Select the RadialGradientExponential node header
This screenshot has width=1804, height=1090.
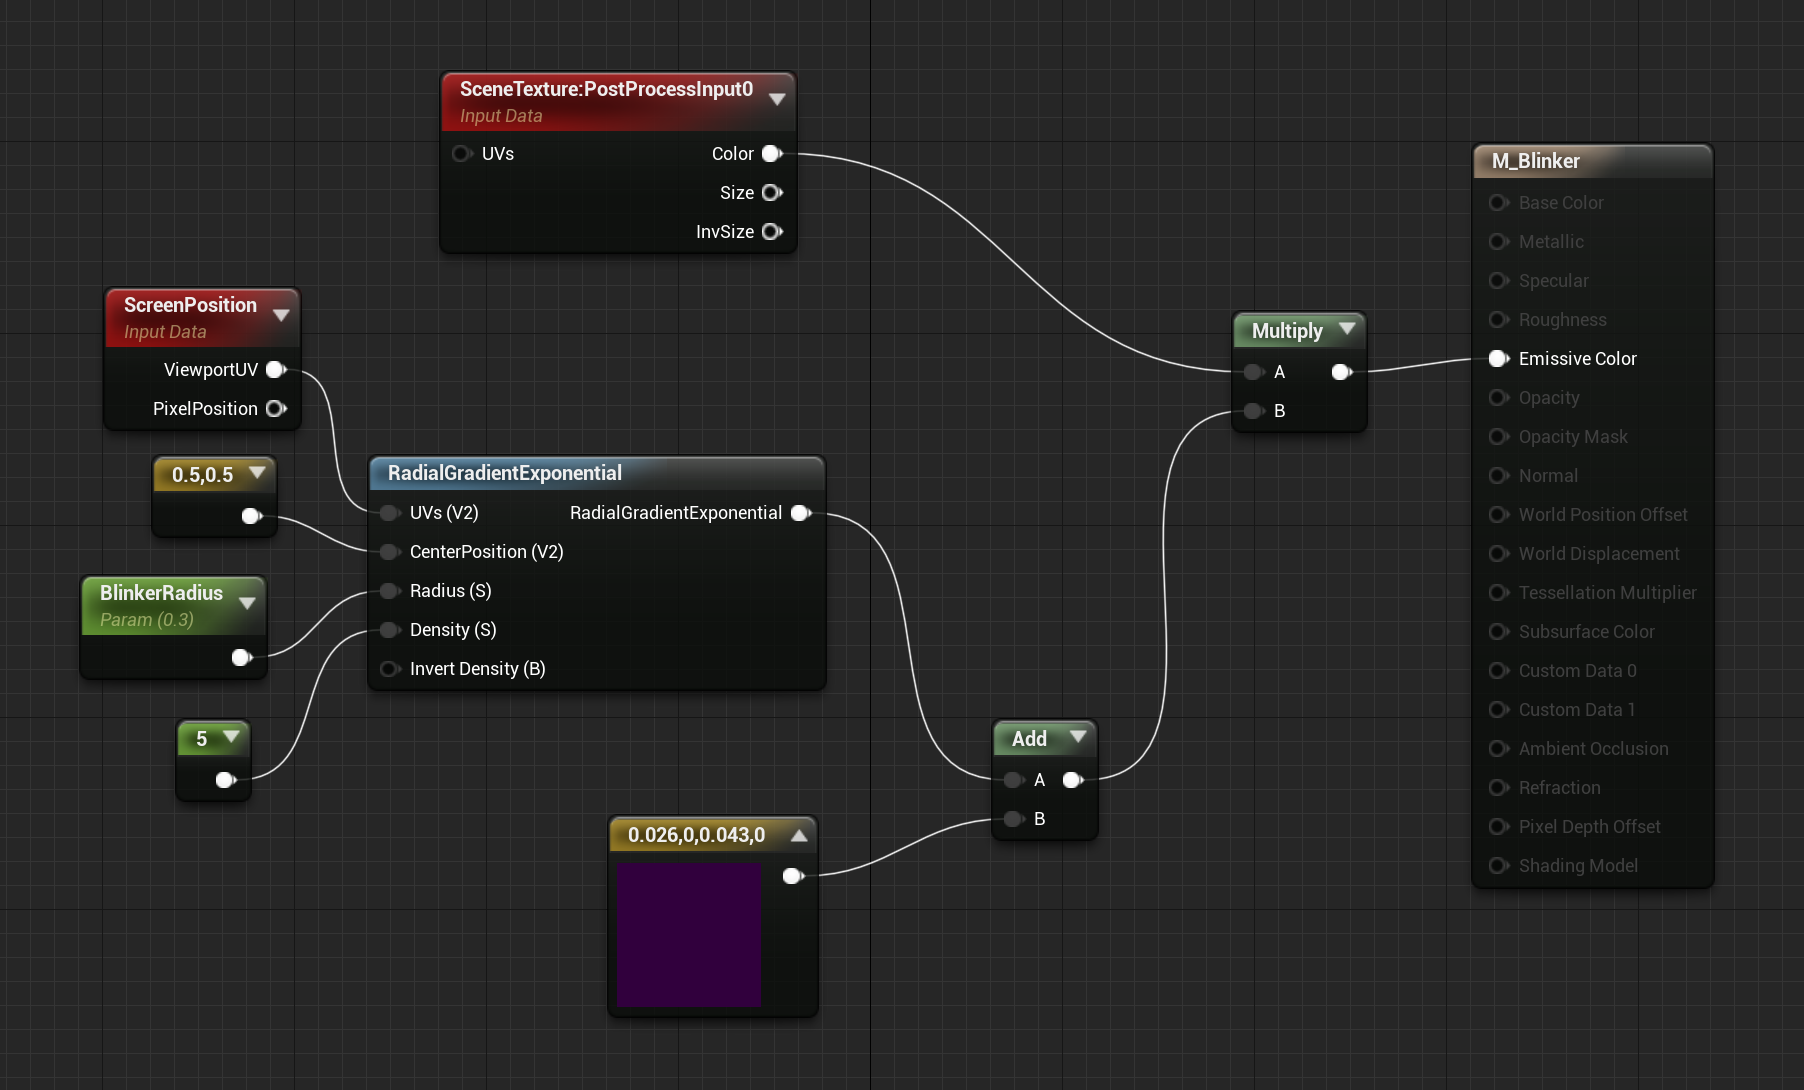tap(505, 473)
